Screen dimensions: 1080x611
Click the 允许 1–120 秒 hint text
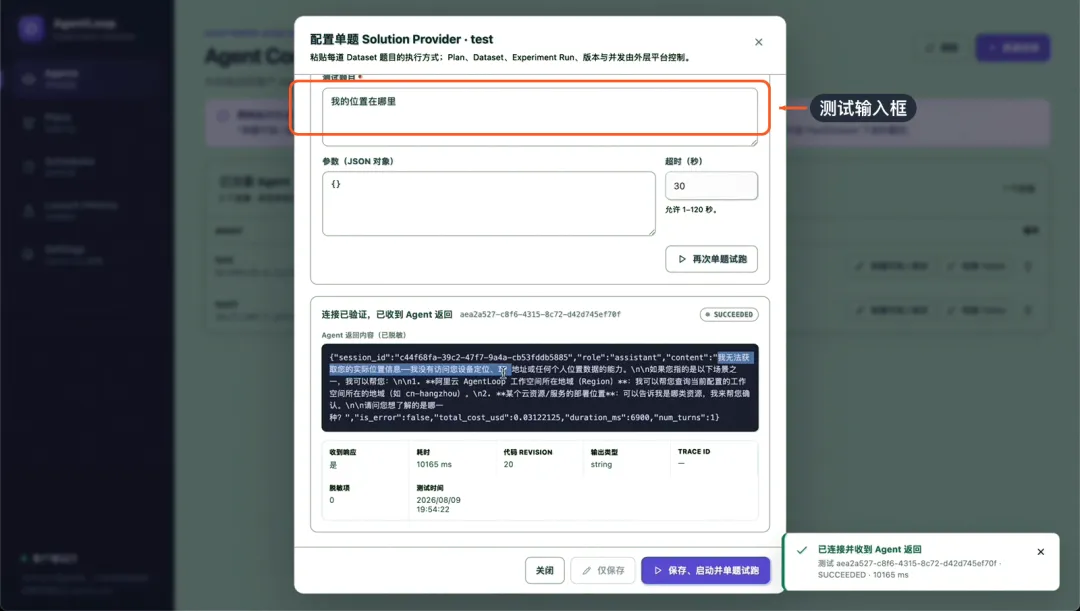pos(692,209)
